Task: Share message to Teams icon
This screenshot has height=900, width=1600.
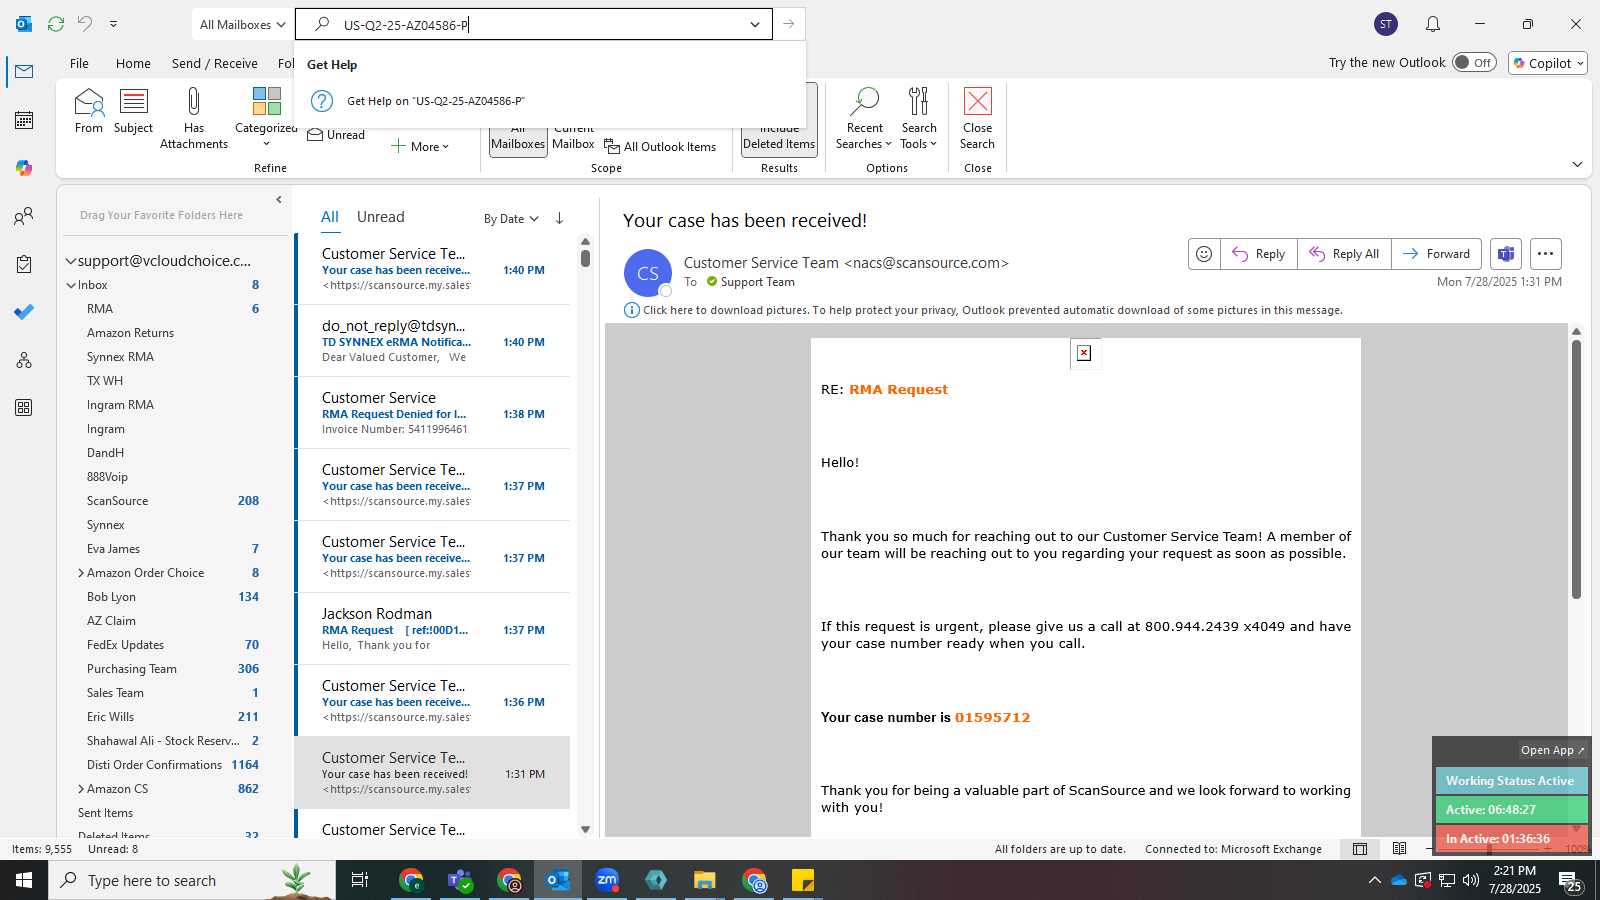Action: click(1506, 254)
